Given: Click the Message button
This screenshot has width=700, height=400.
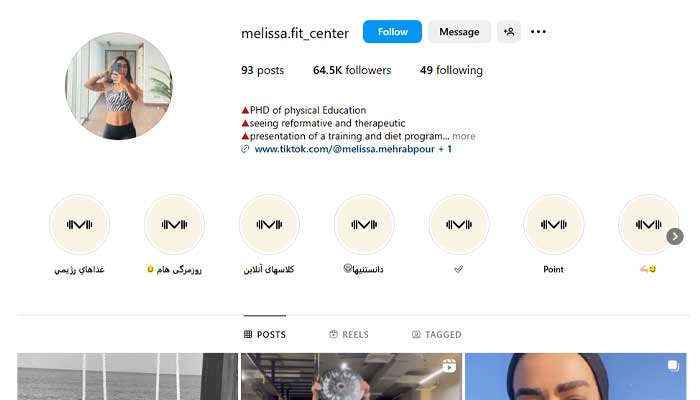Looking at the screenshot, I should (459, 32).
